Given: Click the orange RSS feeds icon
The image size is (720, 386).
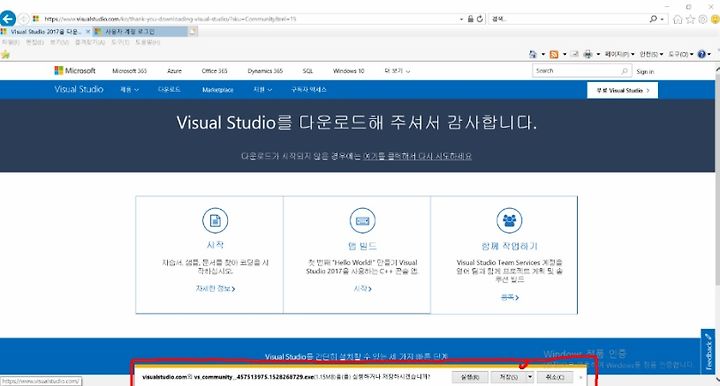Looking at the screenshot, I should pos(554,54).
